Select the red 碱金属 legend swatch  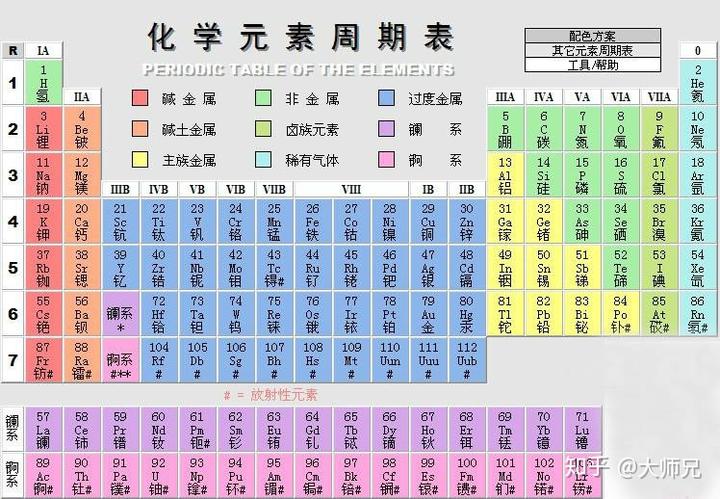click(x=140, y=98)
